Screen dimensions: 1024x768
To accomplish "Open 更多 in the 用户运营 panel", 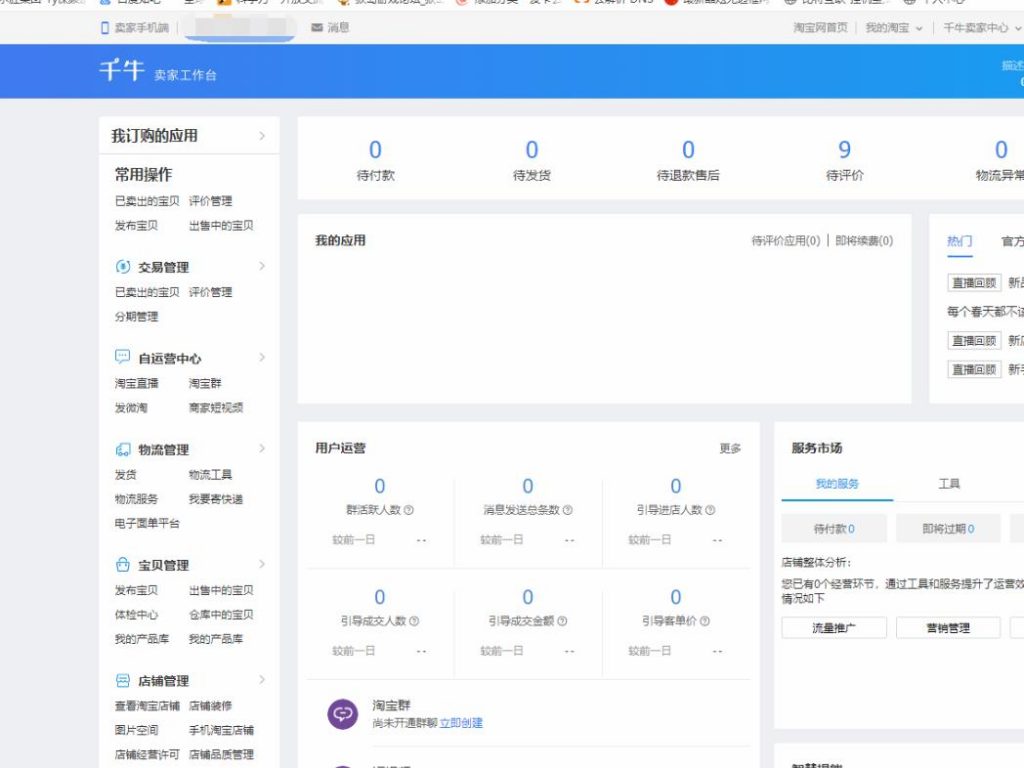I will (732, 449).
